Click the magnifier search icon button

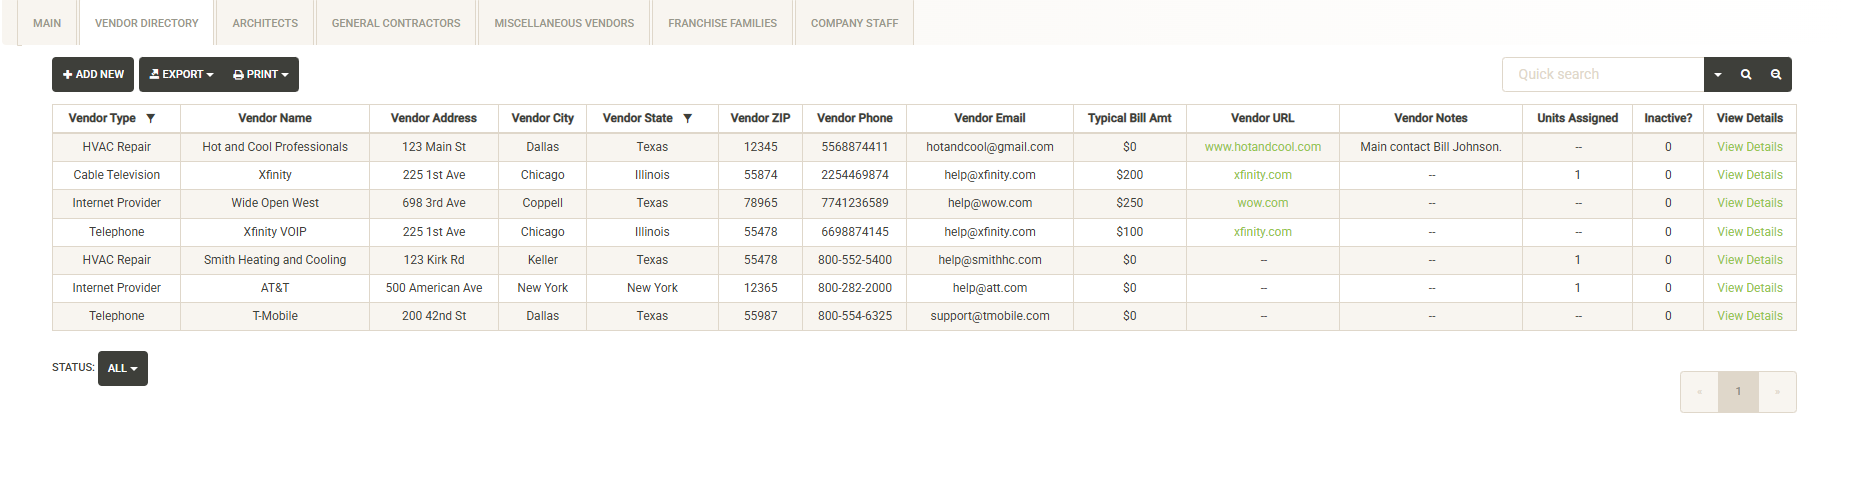click(1746, 75)
